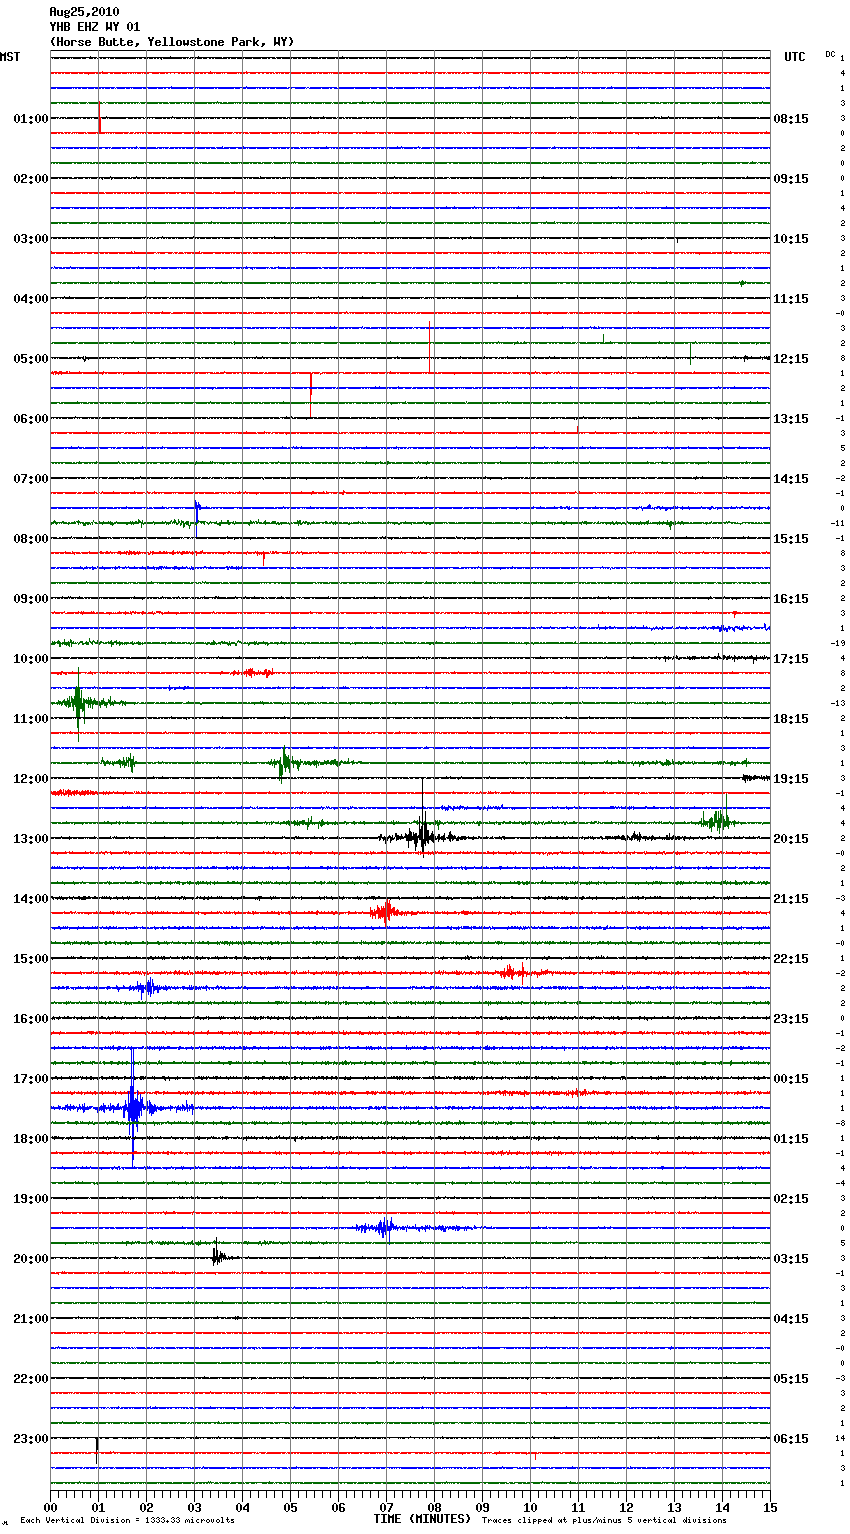This screenshot has height=1534, width=850.
Task: Click the 04:15 UTC time label
Action: 791,1319
